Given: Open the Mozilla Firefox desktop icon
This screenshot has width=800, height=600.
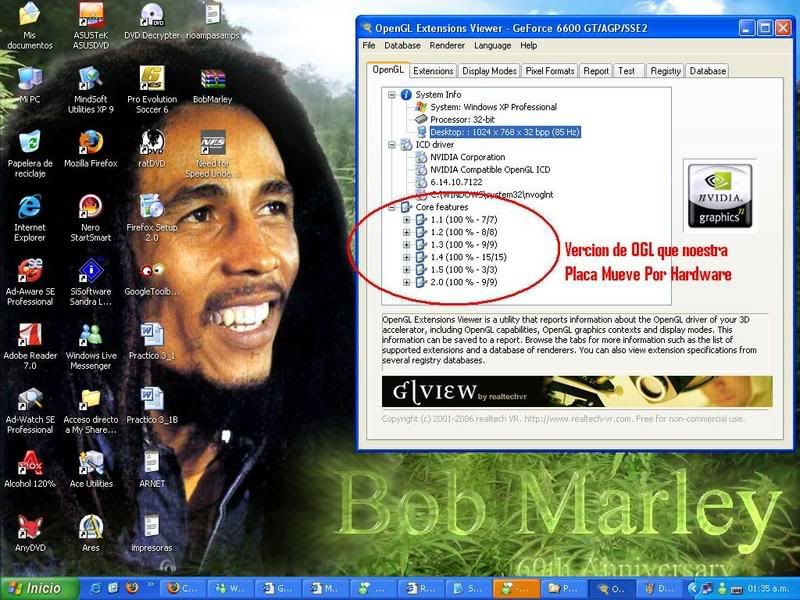Looking at the screenshot, I should 90,142.
